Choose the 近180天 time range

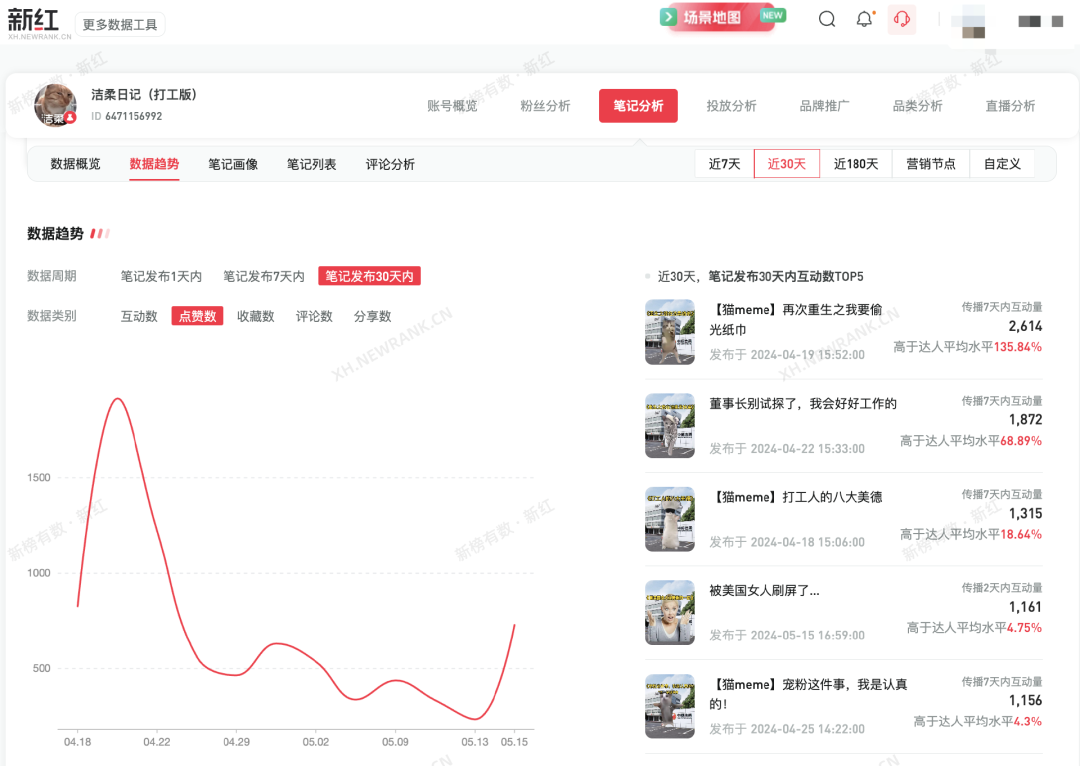tap(856, 164)
